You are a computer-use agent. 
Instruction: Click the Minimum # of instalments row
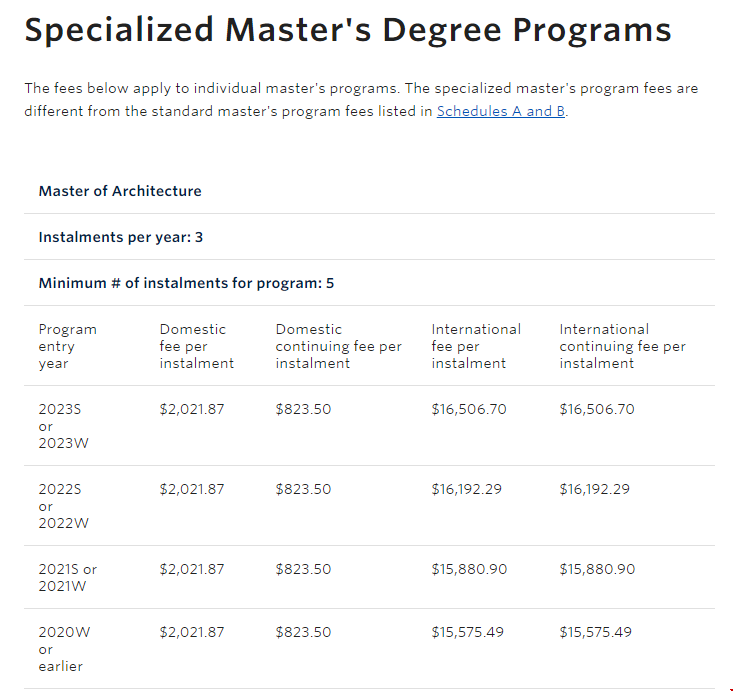click(186, 283)
